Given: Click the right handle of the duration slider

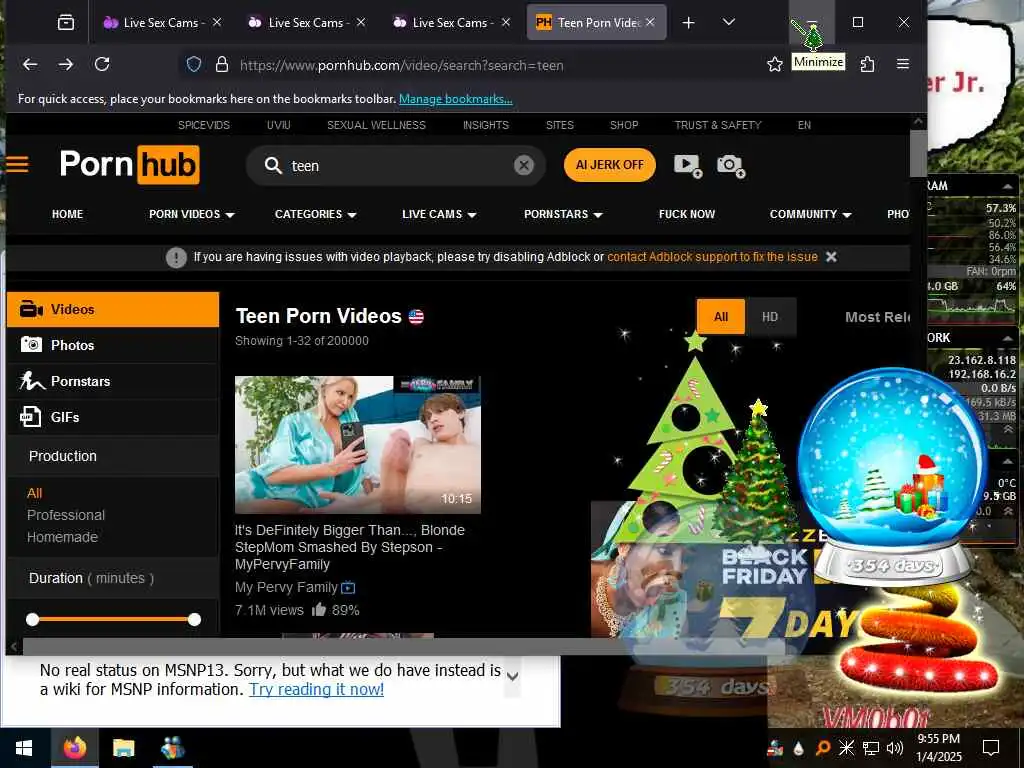Looking at the screenshot, I should pos(194,620).
